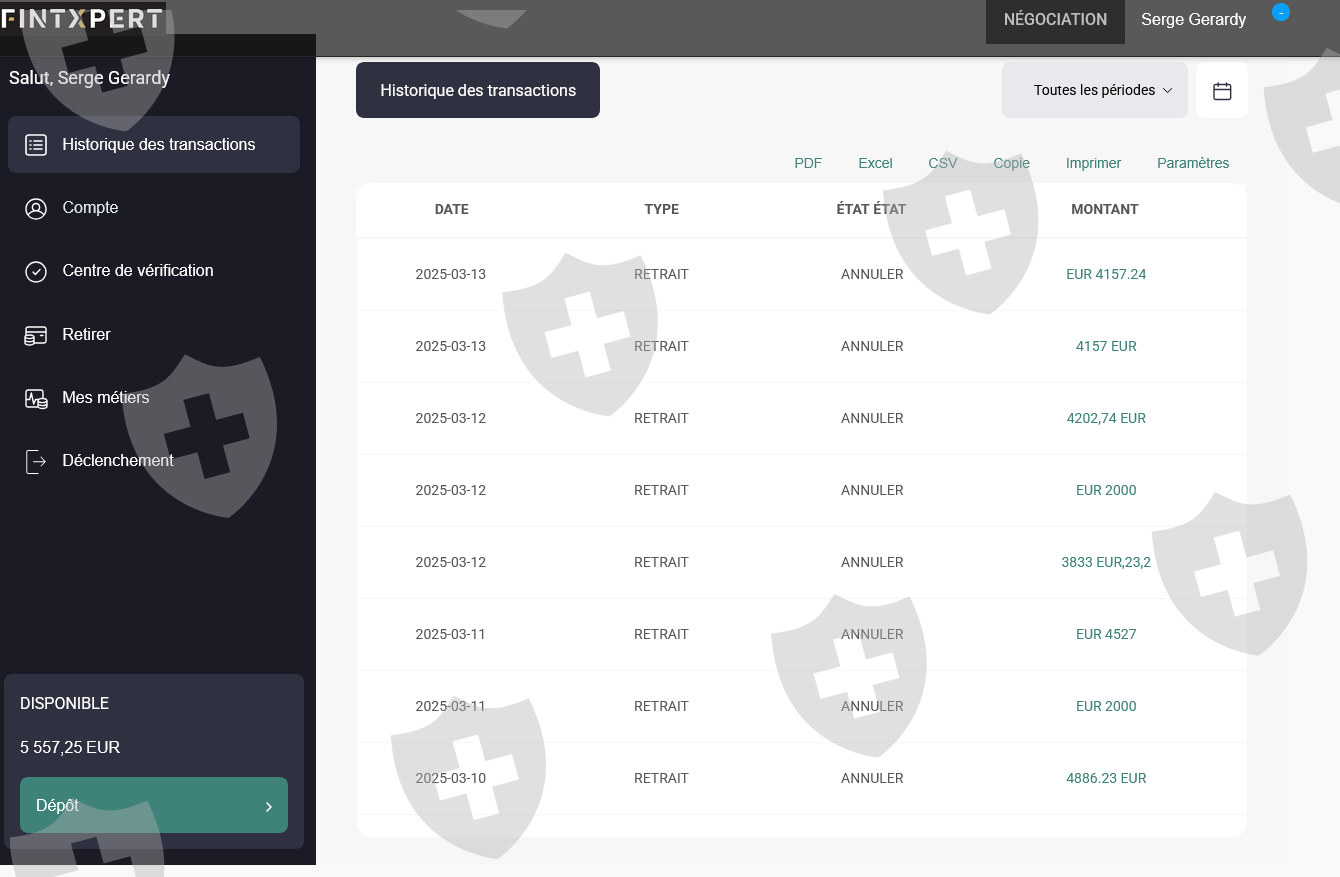The height and width of the screenshot is (877, 1340).
Task: Click the Compte user profile icon
Action: (36, 208)
